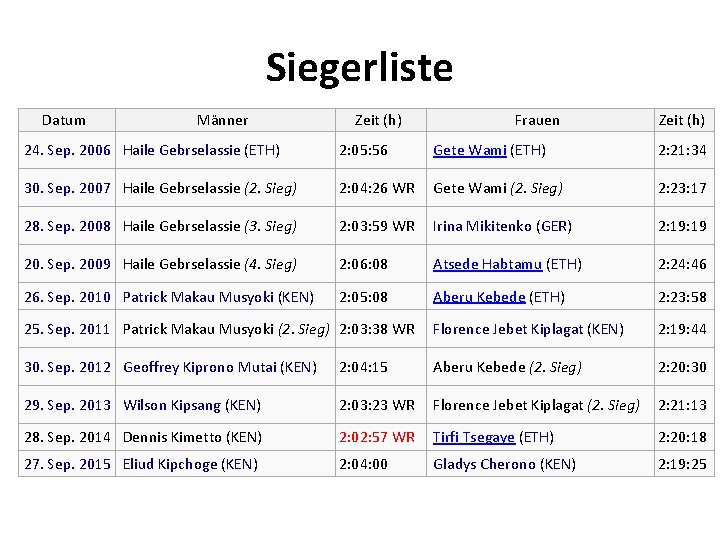Screen dimensions: 720x540
Task: Open the 24. Sep. 2006 date
Action: [x=68, y=150]
